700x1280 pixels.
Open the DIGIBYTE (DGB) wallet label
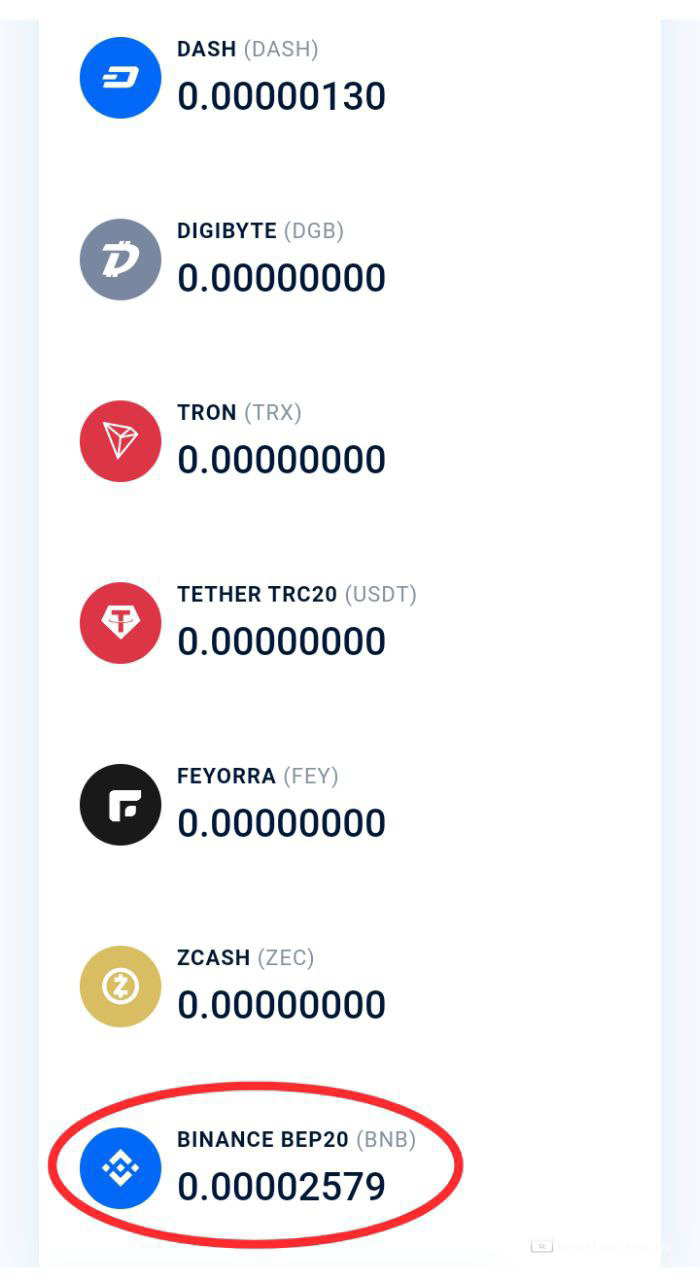[x=260, y=231]
